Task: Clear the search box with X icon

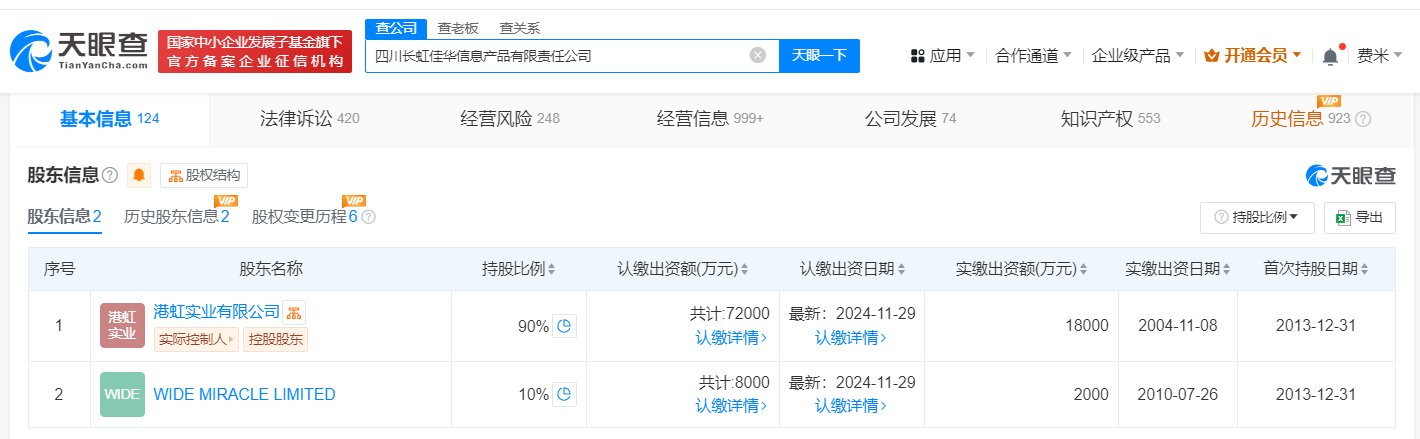Action: (758, 56)
